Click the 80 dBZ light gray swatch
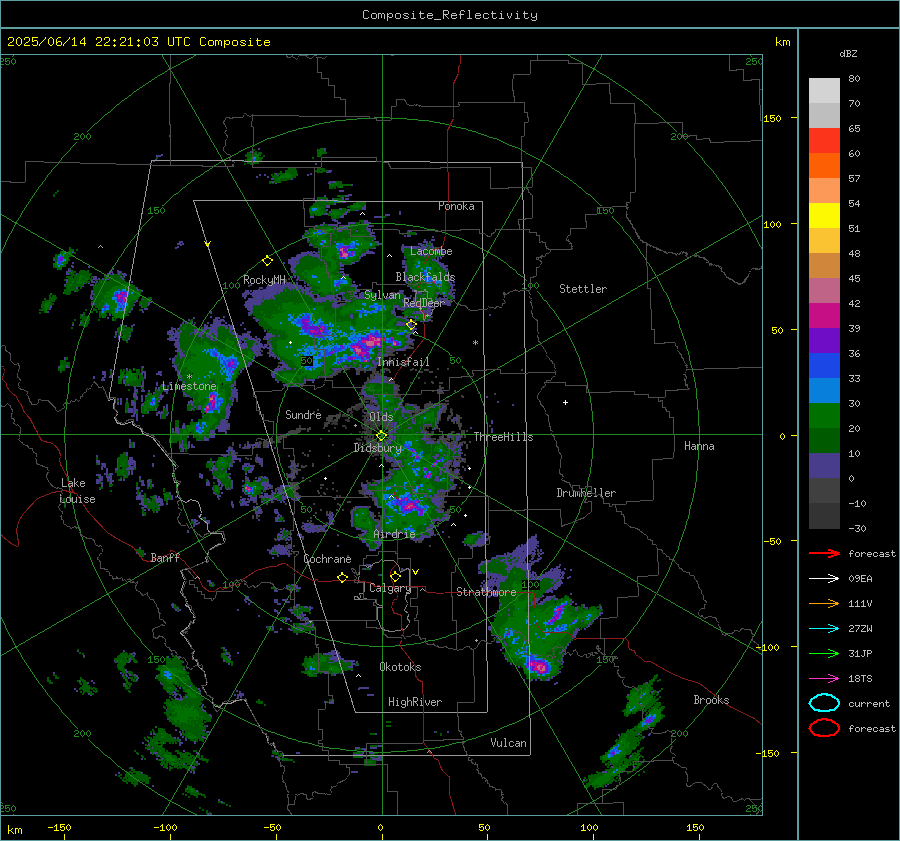The height and width of the screenshot is (841, 900). [x=824, y=91]
